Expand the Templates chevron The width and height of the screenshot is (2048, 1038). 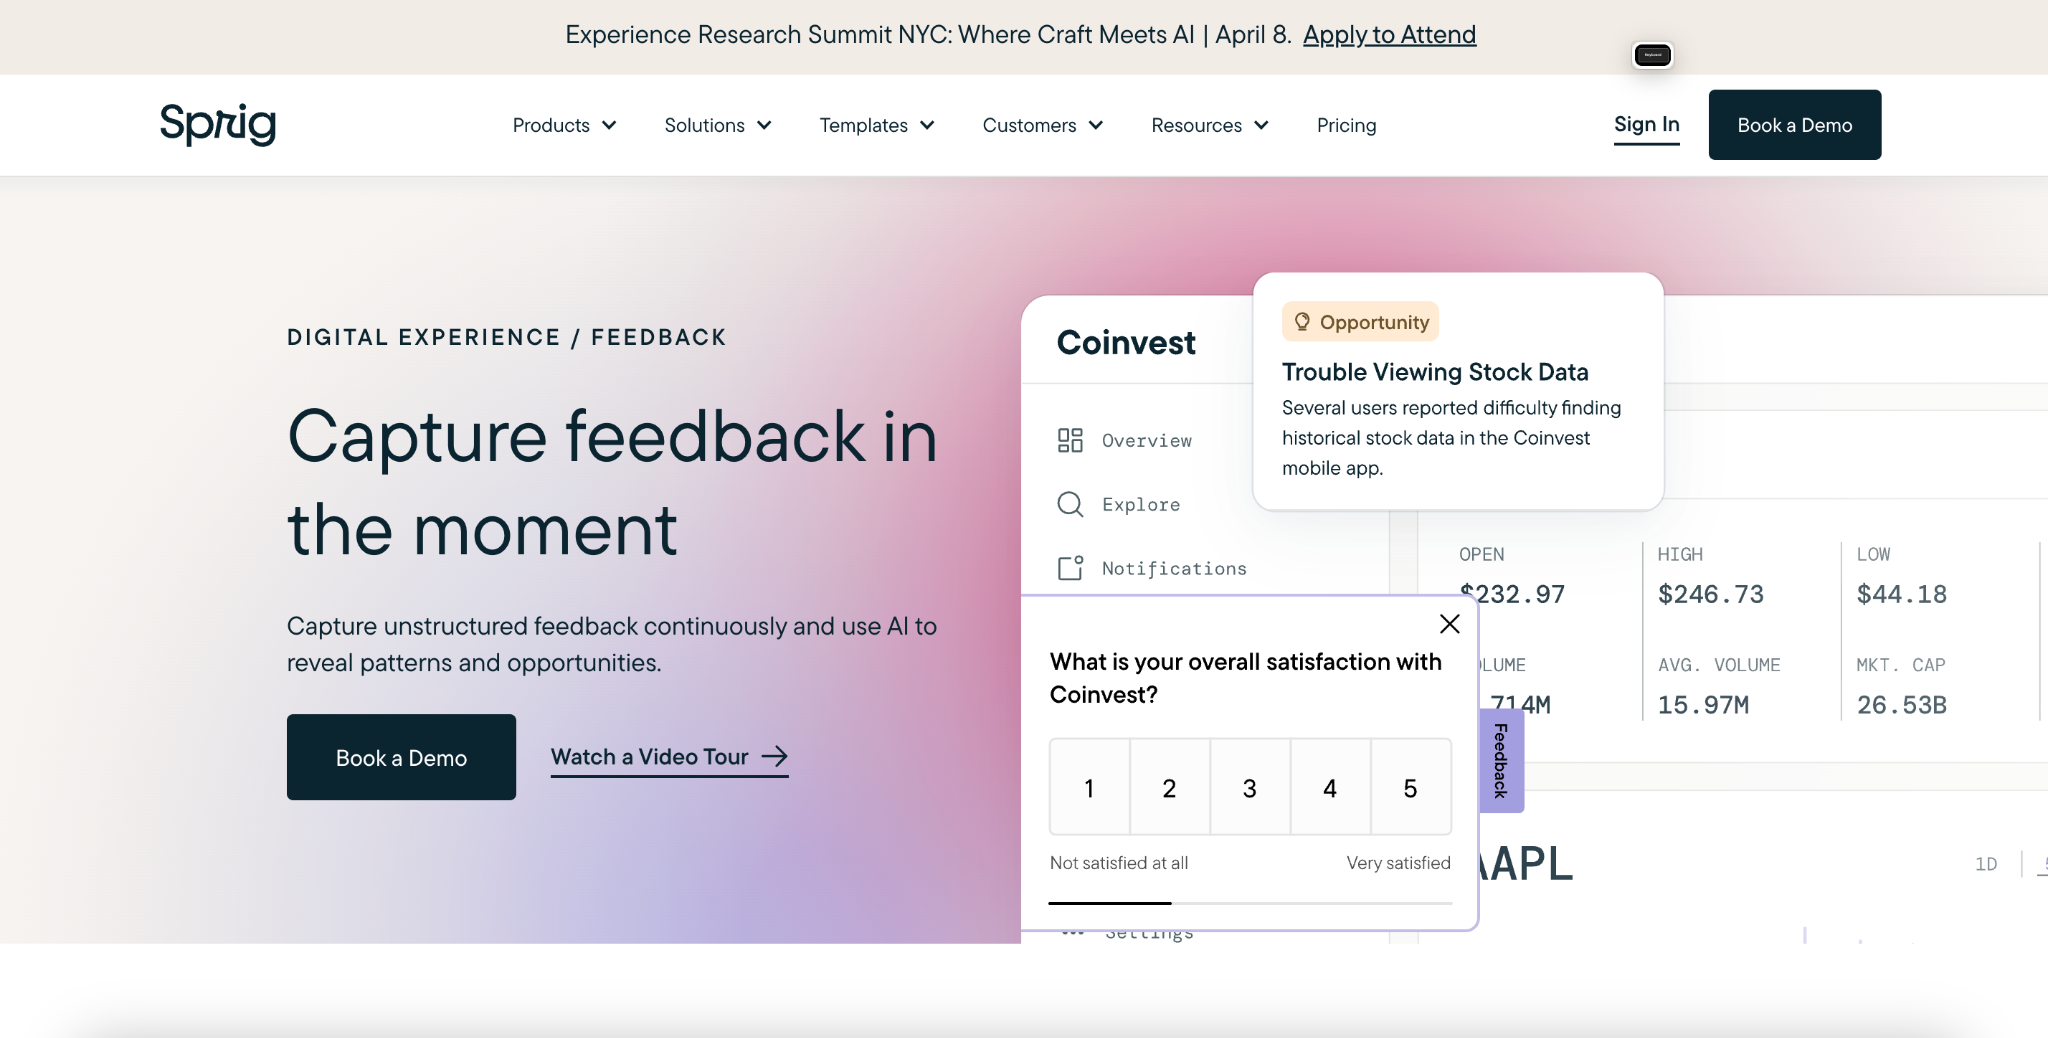pyautogui.click(x=927, y=125)
